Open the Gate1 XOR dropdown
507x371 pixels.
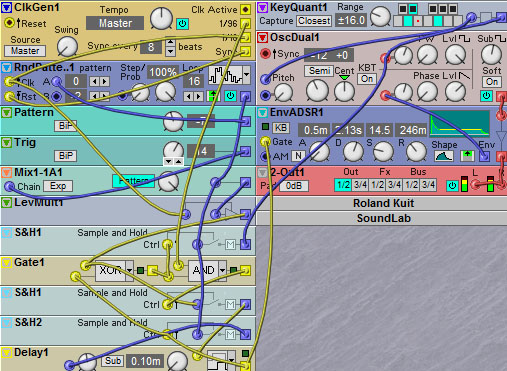point(129,270)
